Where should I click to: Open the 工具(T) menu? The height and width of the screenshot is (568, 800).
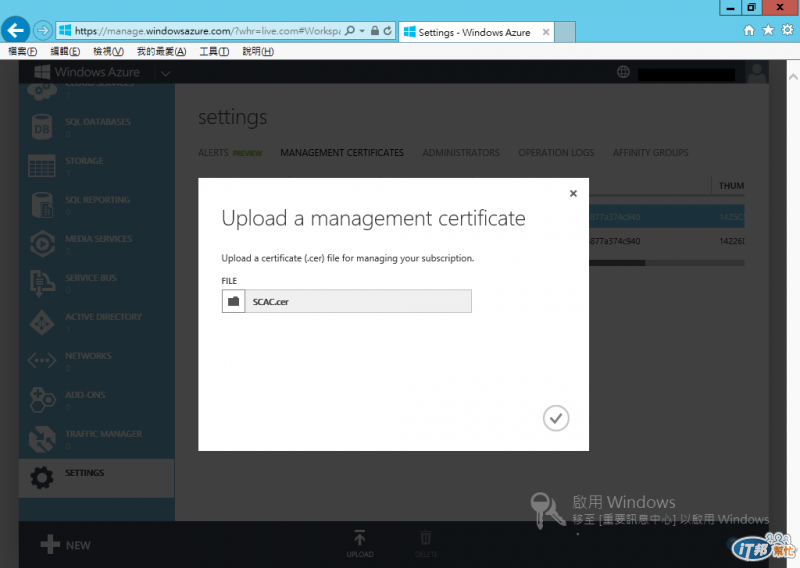click(214, 52)
